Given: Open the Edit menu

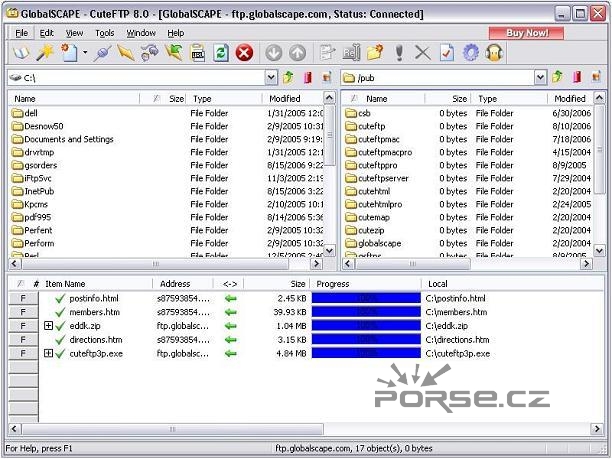Looking at the screenshot, I should click(x=46, y=33).
